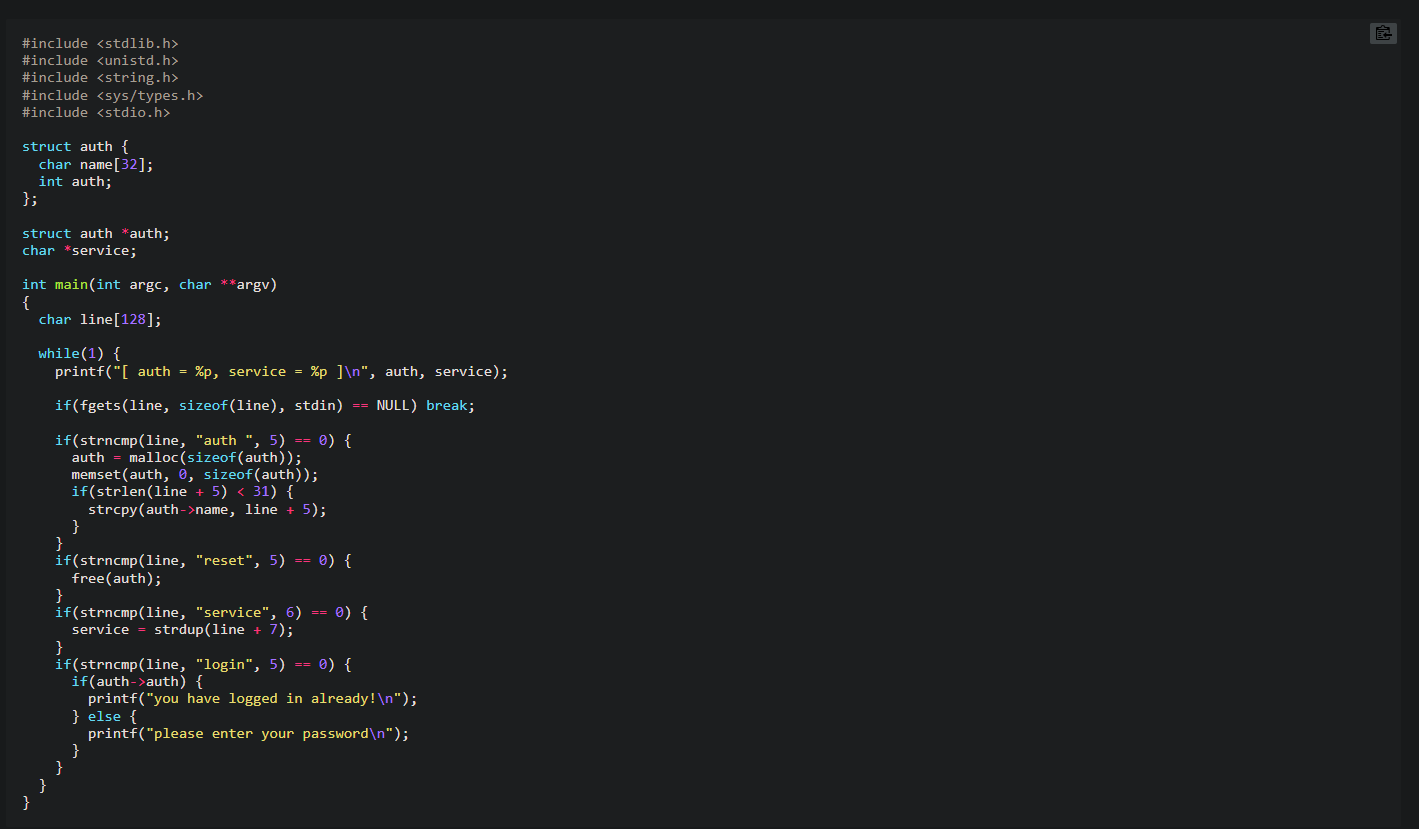Click the 'struct auth {' line
Image resolution: width=1419 pixels, height=829 pixels.
click(76, 147)
